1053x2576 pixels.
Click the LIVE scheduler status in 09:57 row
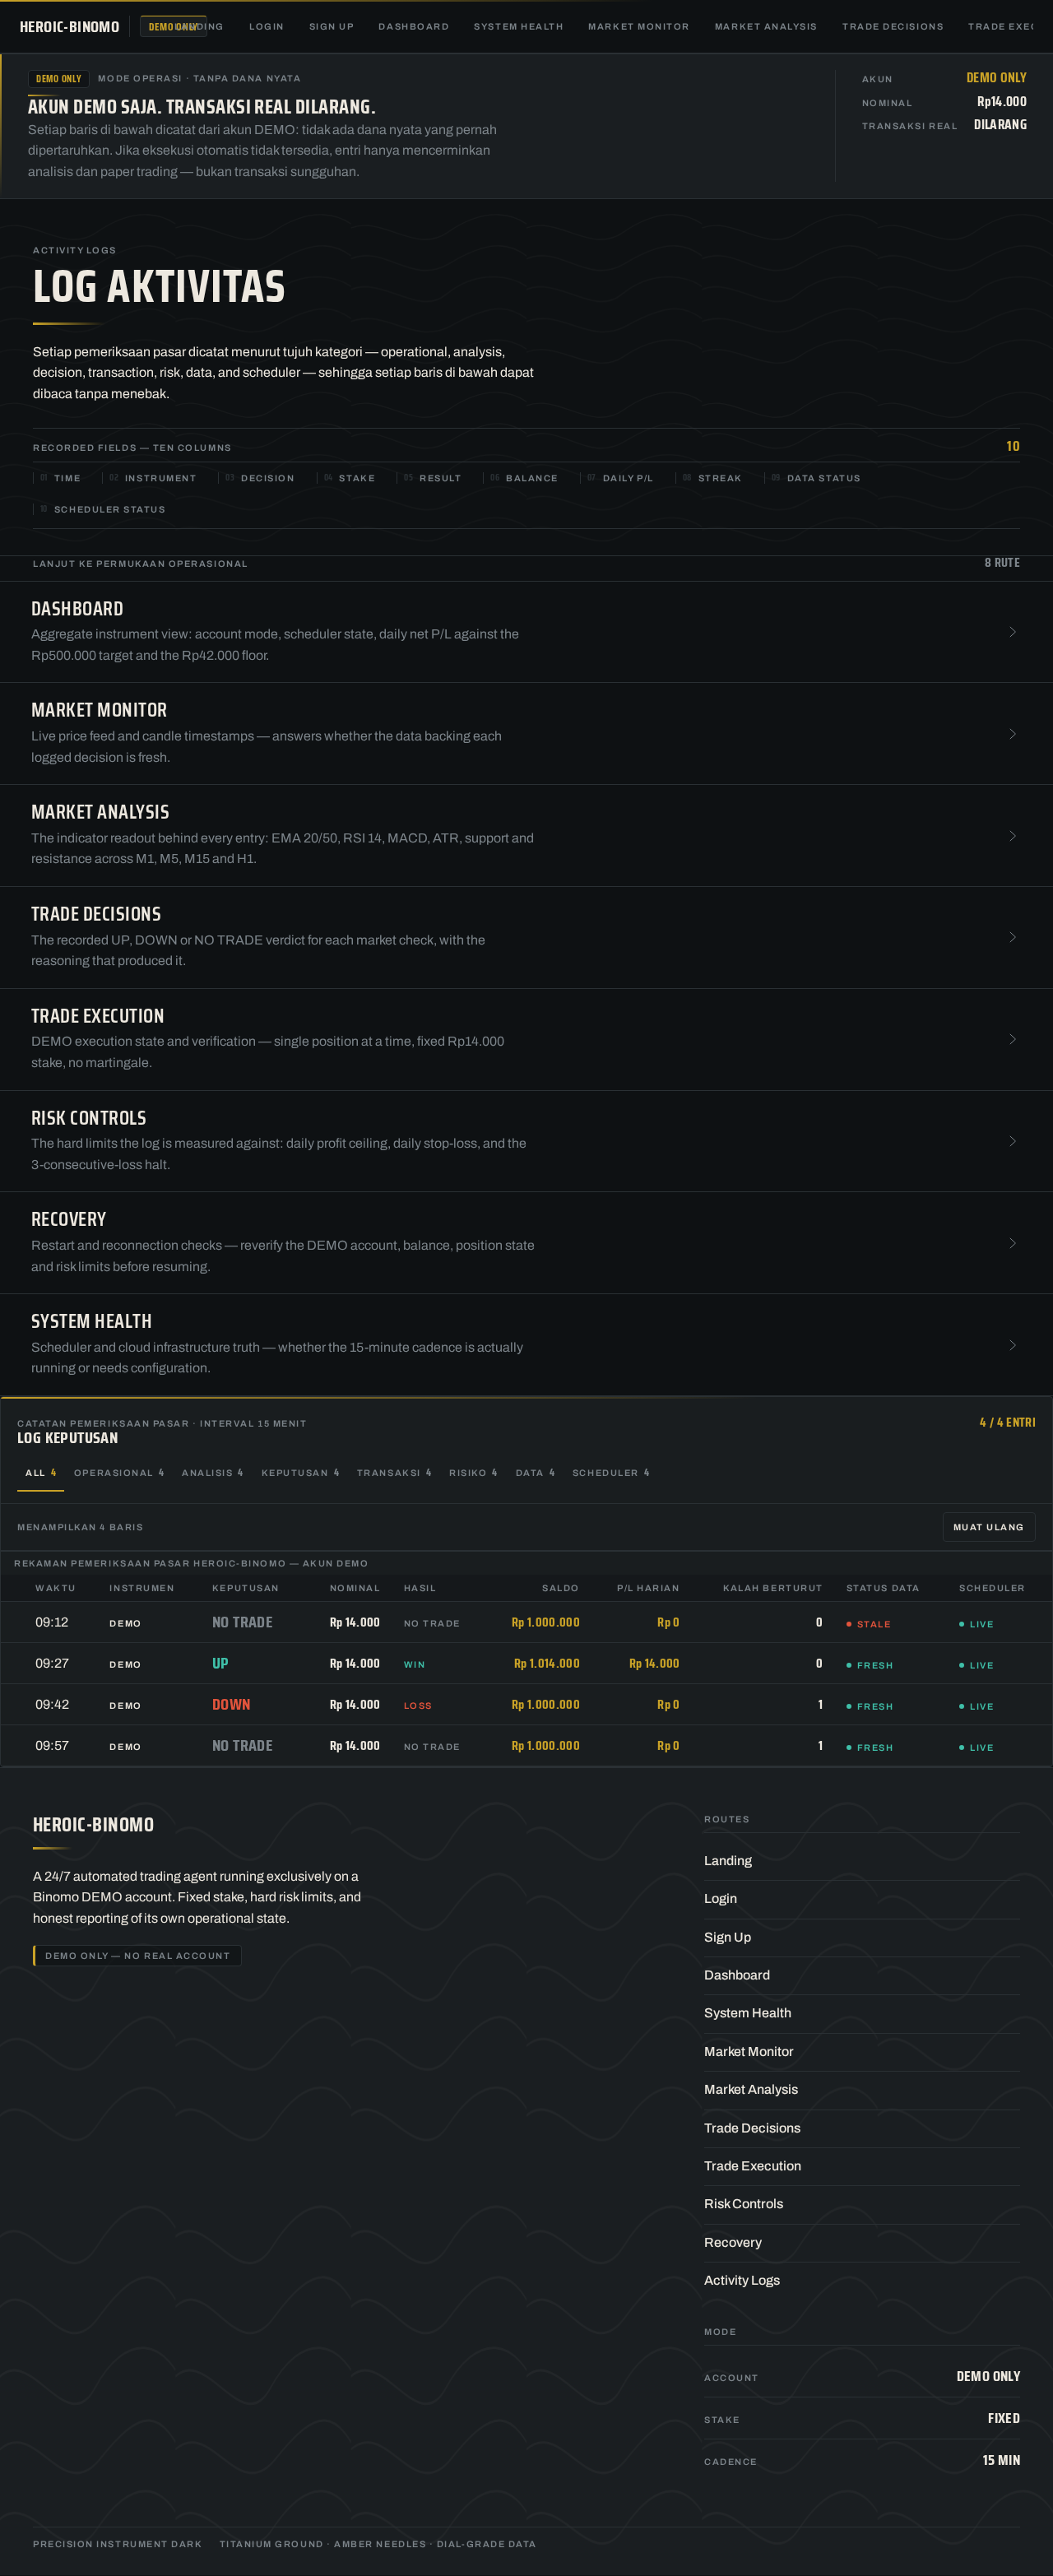coord(976,1747)
